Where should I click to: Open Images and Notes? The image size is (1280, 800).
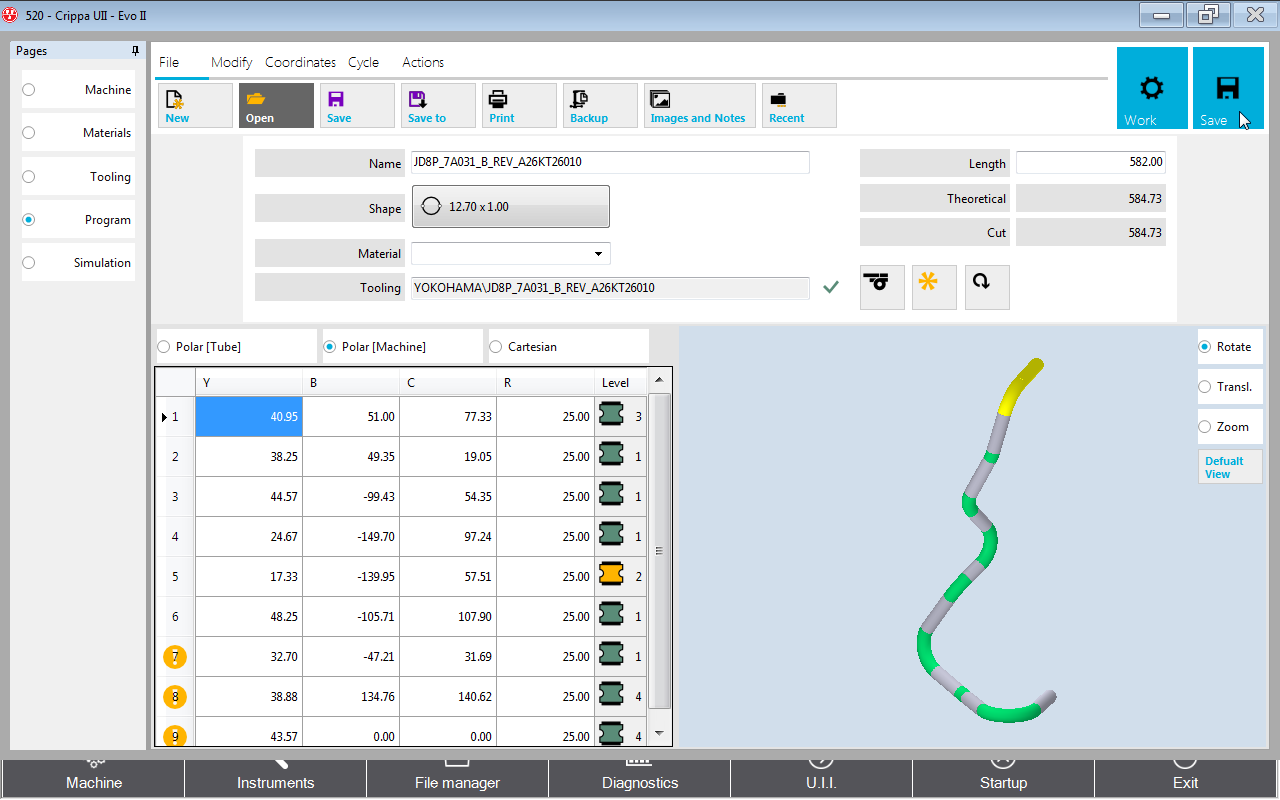[697, 105]
